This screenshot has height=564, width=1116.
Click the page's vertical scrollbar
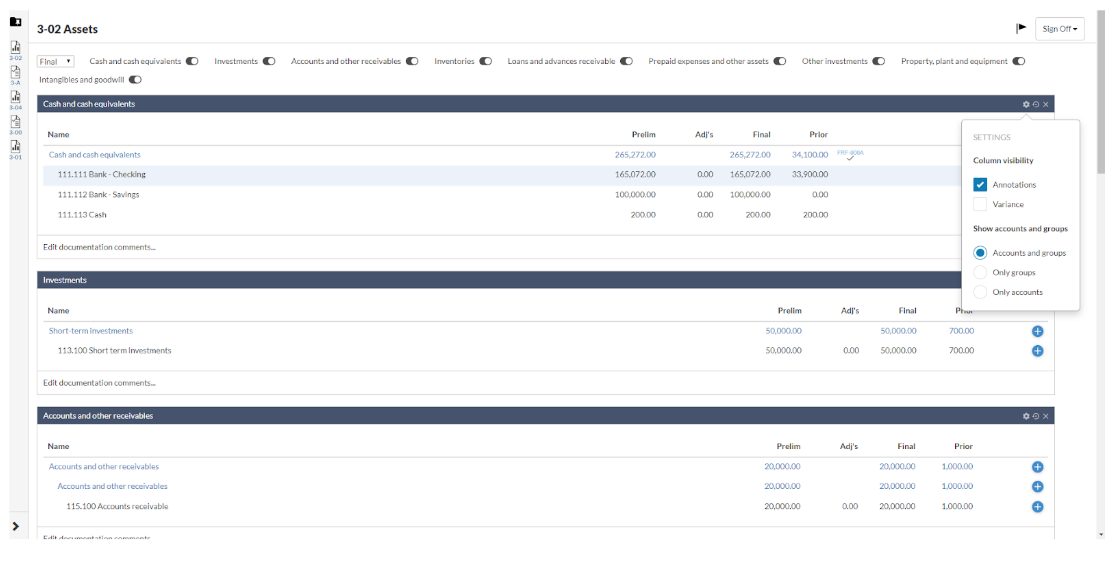pos(1101,90)
